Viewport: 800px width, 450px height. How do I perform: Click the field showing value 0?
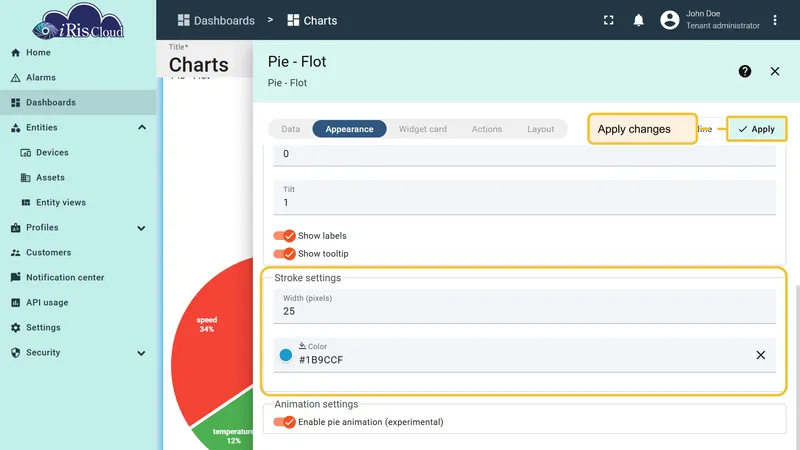coord(524,155)
